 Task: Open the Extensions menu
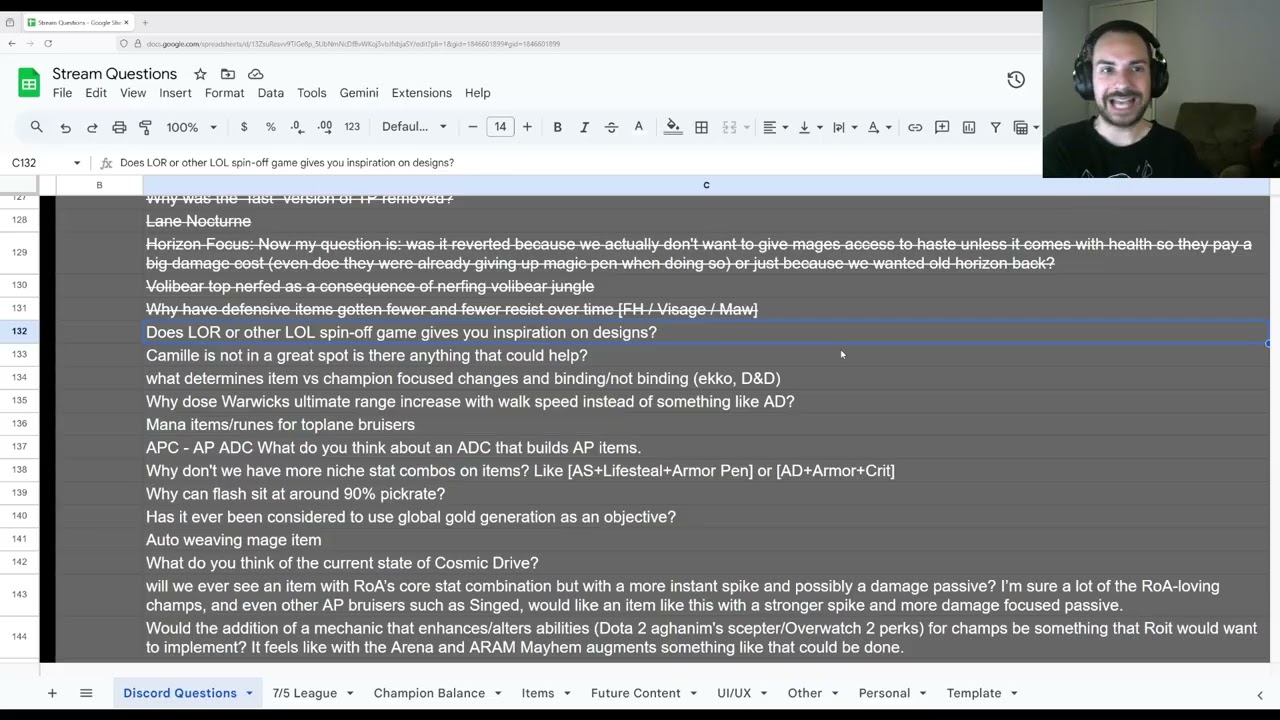pyautogui.click(x=421, y=93)
